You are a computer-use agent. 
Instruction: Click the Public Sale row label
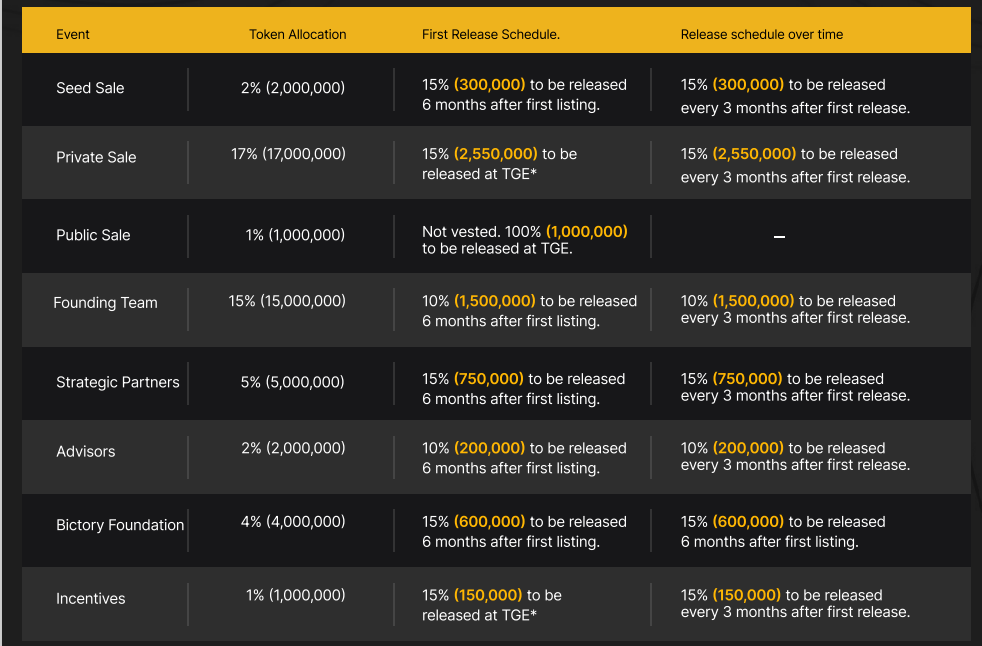click(x=93, y=235)
